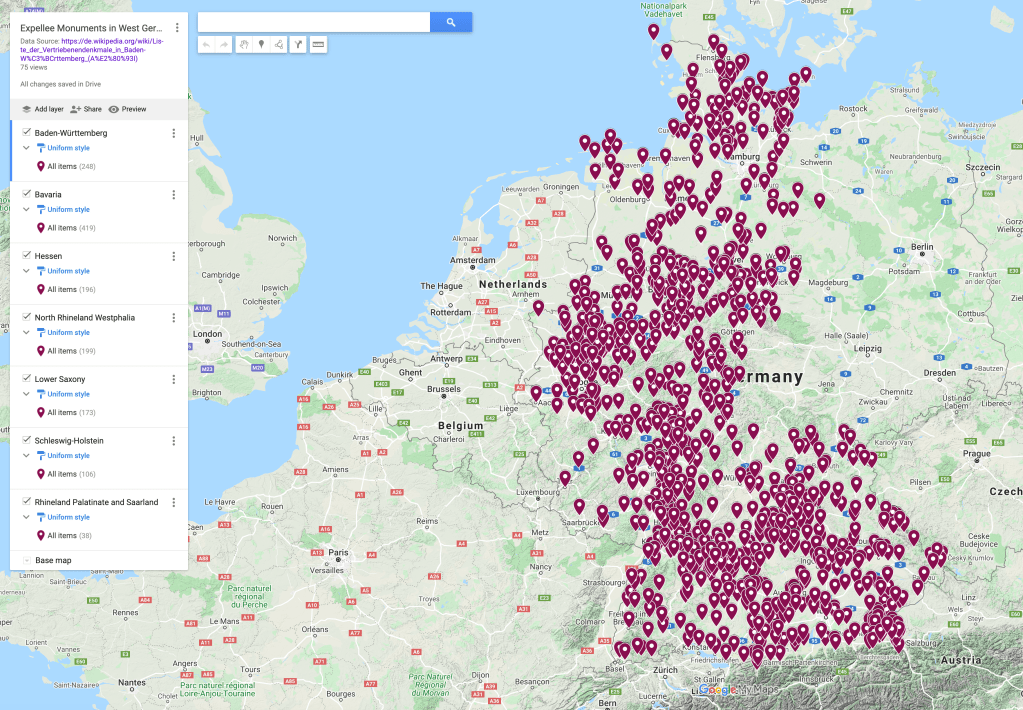Open North Rhineland Westphalia layer options menu
The height and width of the screenshot is (710, 1023).
pos(174,318)
